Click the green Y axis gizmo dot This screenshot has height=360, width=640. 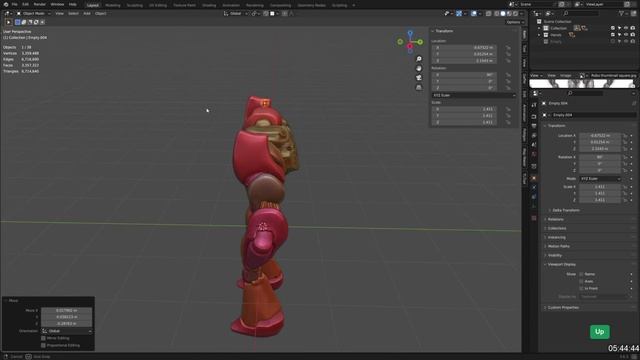coord(420,42)
